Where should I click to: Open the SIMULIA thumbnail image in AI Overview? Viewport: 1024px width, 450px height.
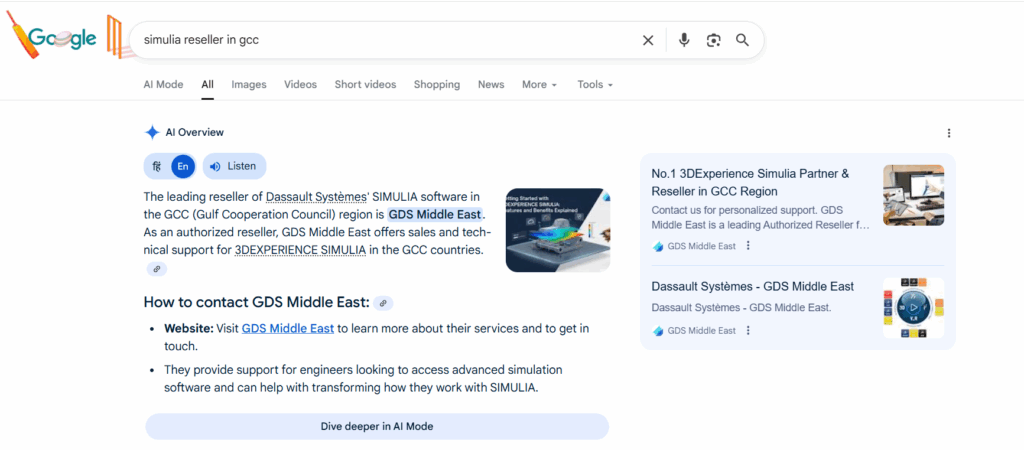coord(557,230)
